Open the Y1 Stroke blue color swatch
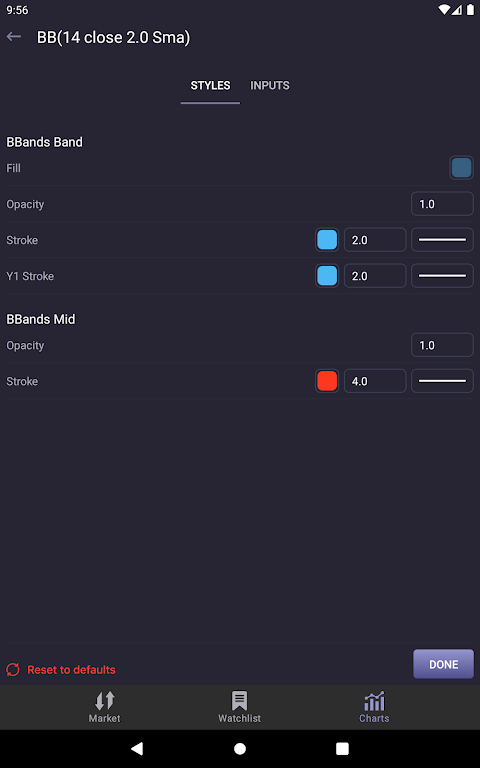 pyautogui.click(x=327, y=276)
